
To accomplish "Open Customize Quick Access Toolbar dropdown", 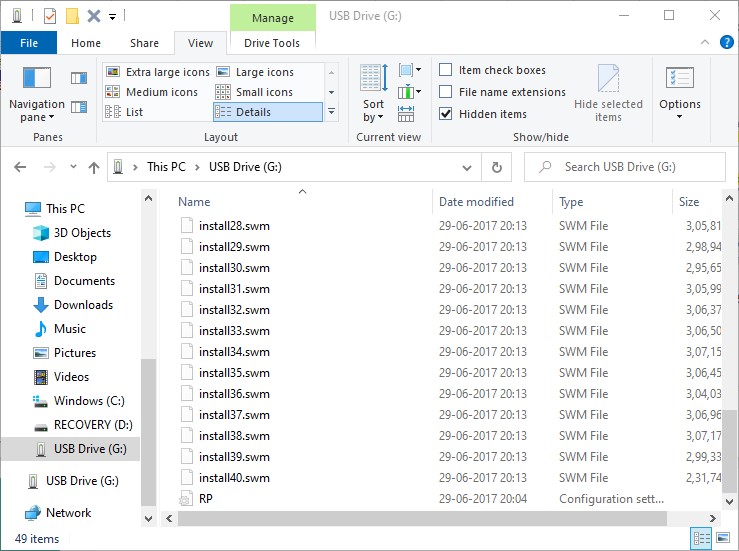I will coord(112,17).
